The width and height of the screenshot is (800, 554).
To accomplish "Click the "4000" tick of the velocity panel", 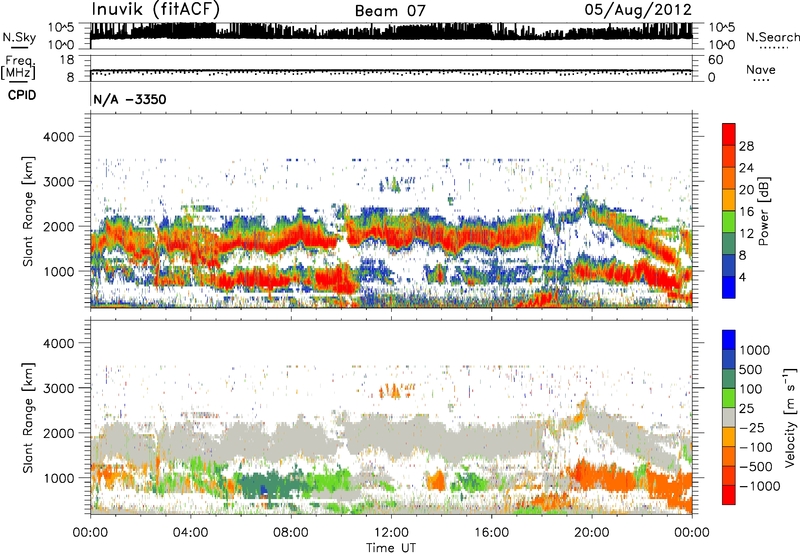I will pyautogui.click(x=59, y=343).
